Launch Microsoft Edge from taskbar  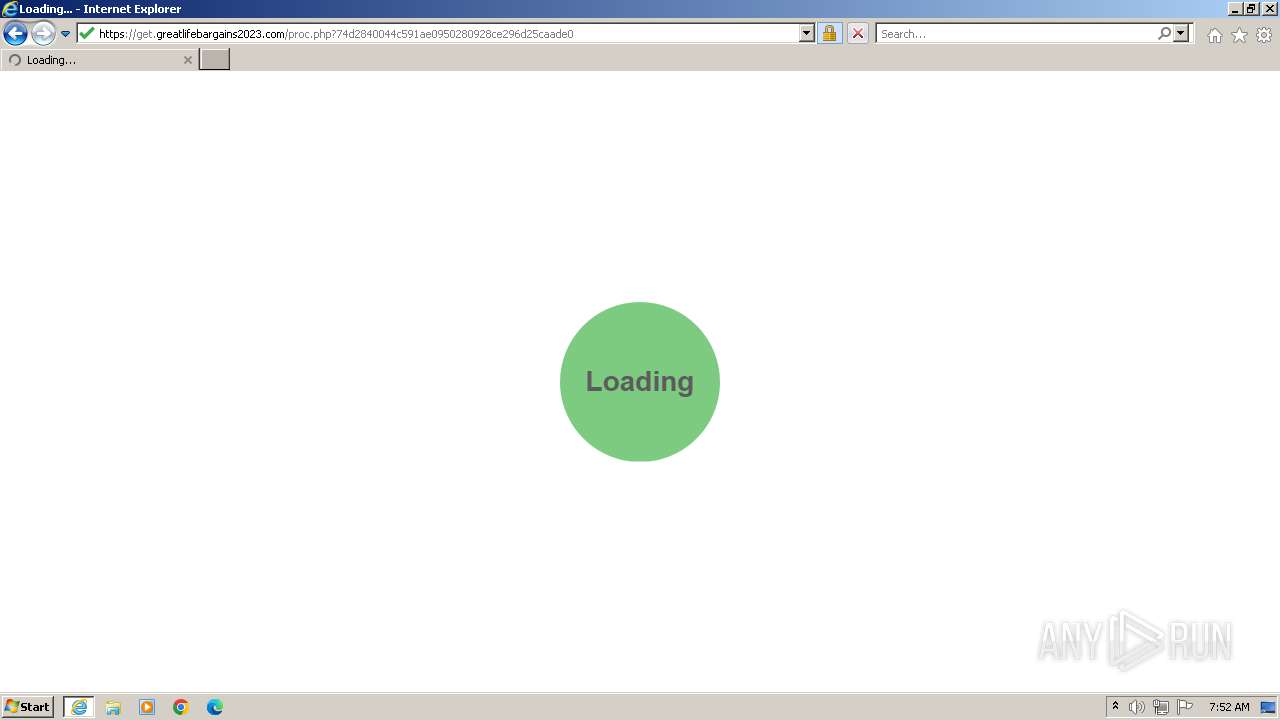(215, 707)
